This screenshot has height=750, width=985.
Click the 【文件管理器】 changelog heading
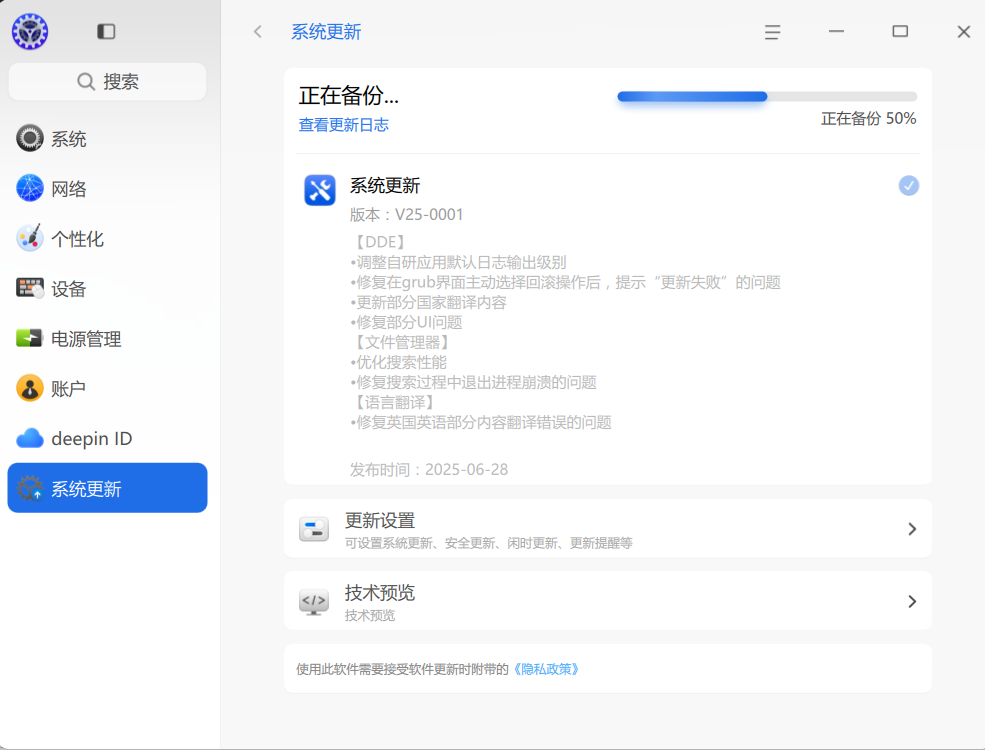[402, 342]
